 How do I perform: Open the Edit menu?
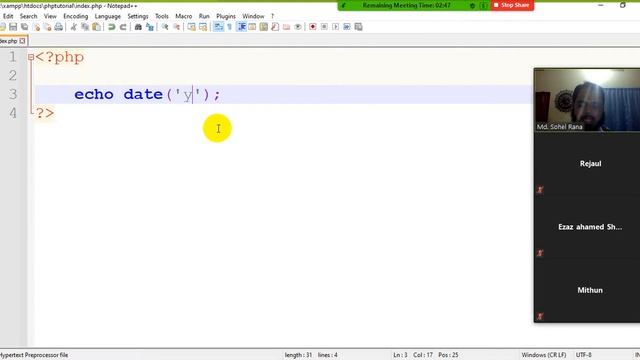[8, 16]
